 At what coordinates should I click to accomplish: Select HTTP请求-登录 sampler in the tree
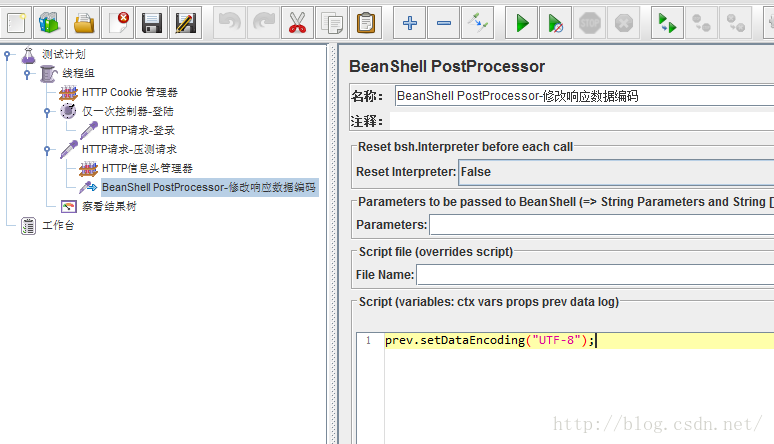click(x=137, y=130)
